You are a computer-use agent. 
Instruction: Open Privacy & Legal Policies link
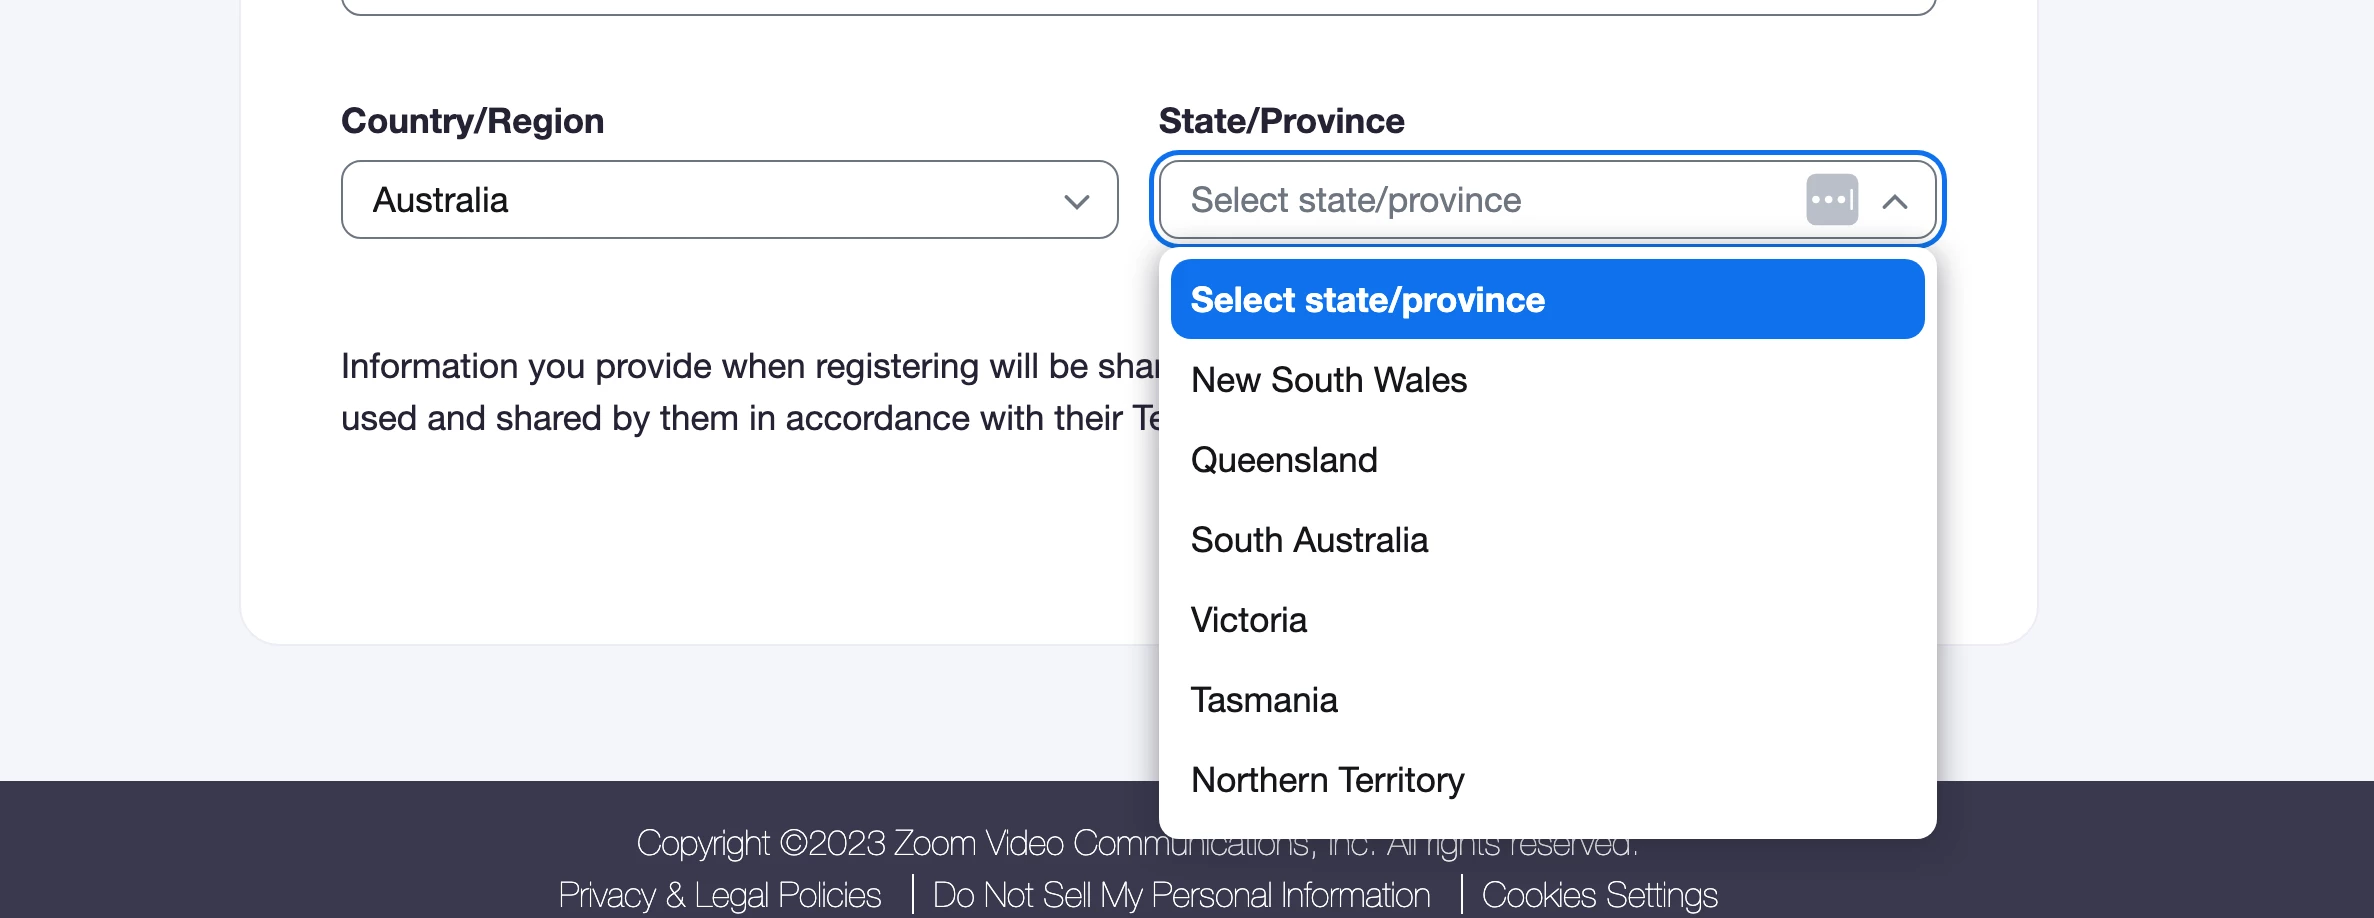coord(719,895)
